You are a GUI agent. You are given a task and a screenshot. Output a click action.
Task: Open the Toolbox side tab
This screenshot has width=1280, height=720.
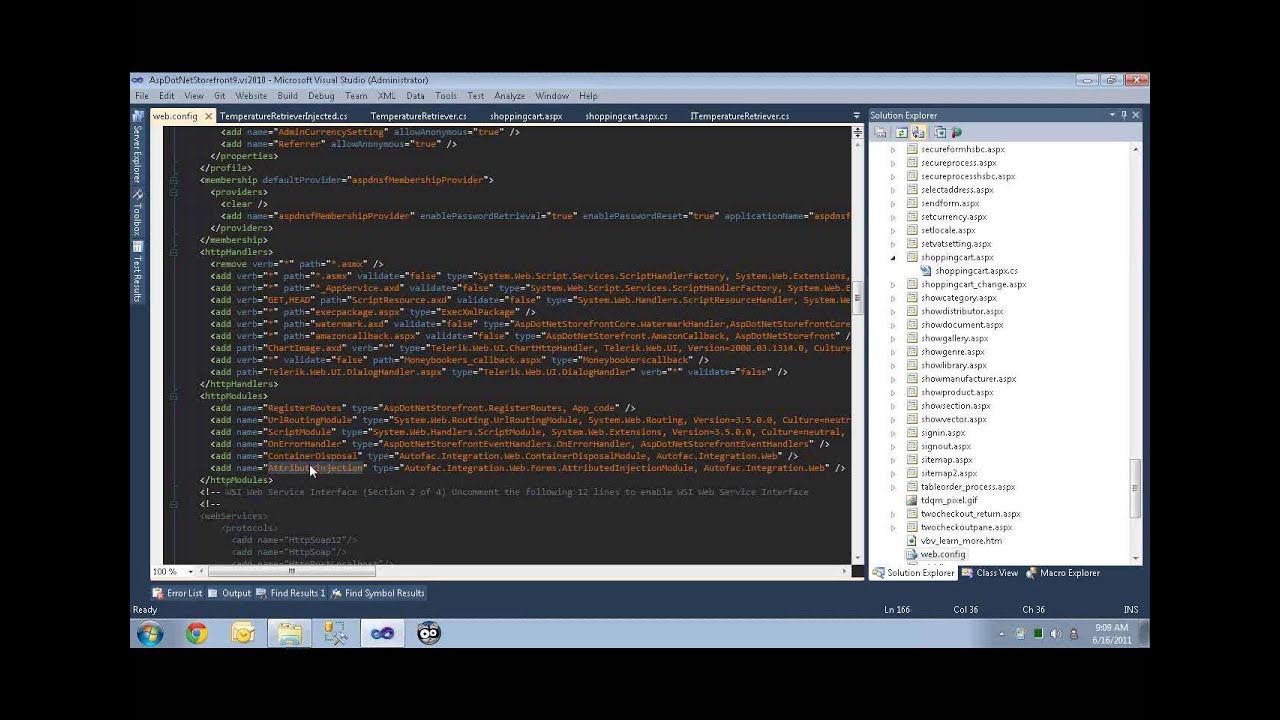[x=137, y=214]
